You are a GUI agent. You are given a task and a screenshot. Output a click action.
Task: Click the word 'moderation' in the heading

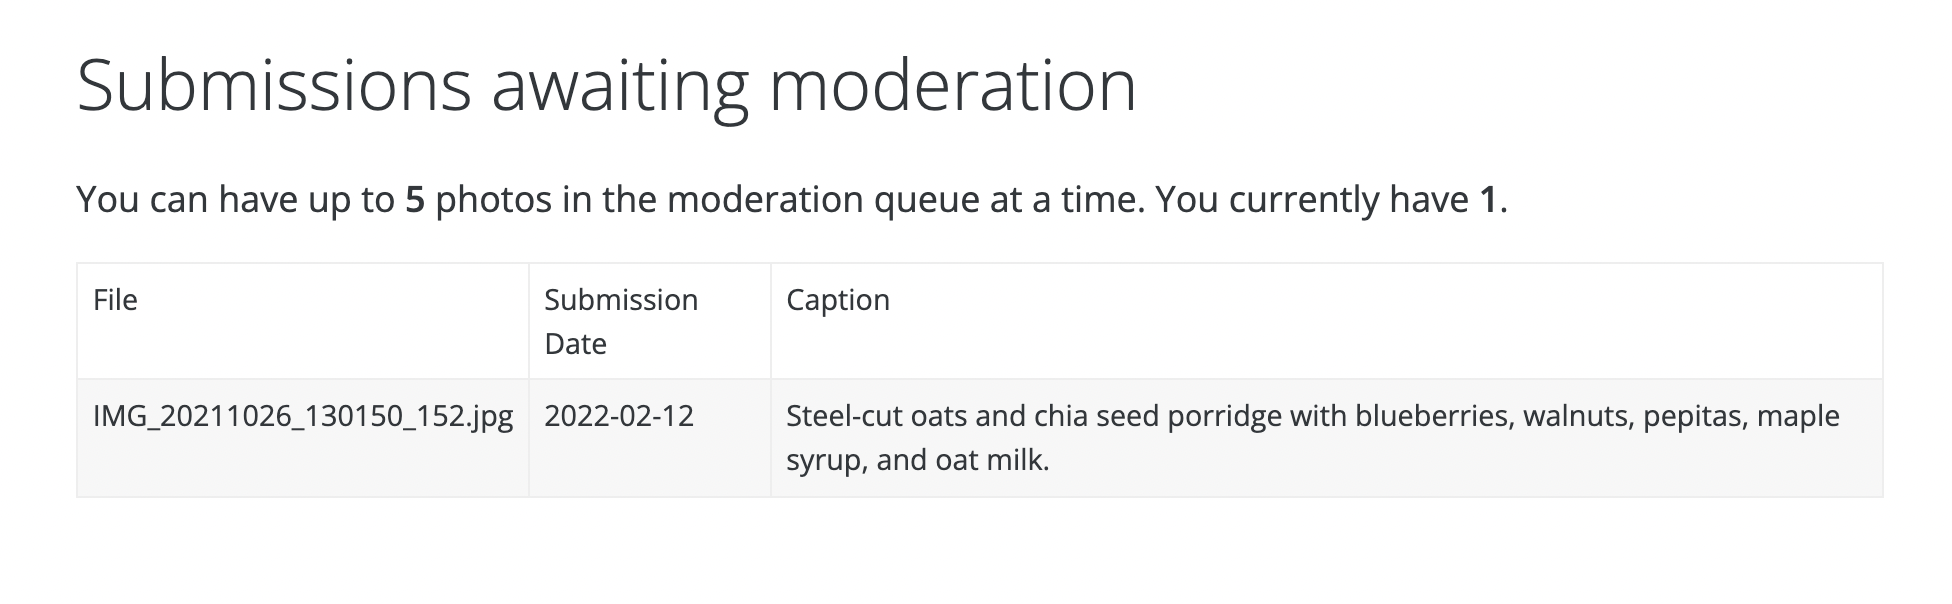[x=952, y=86]
